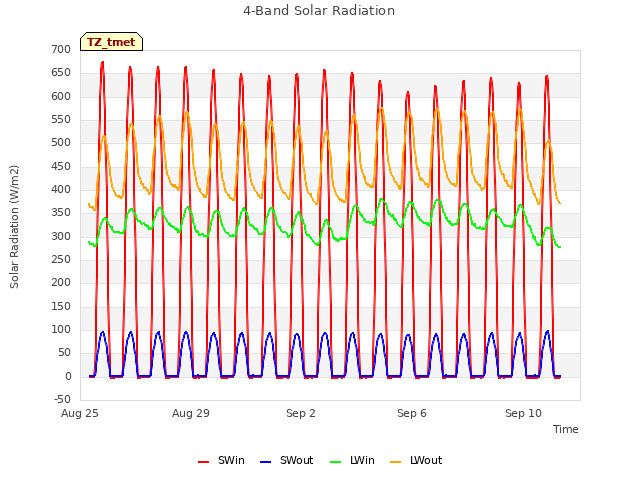Screen dimensions: 640x480
Task: Click the LWin legend label
Action: pos(362,460)
